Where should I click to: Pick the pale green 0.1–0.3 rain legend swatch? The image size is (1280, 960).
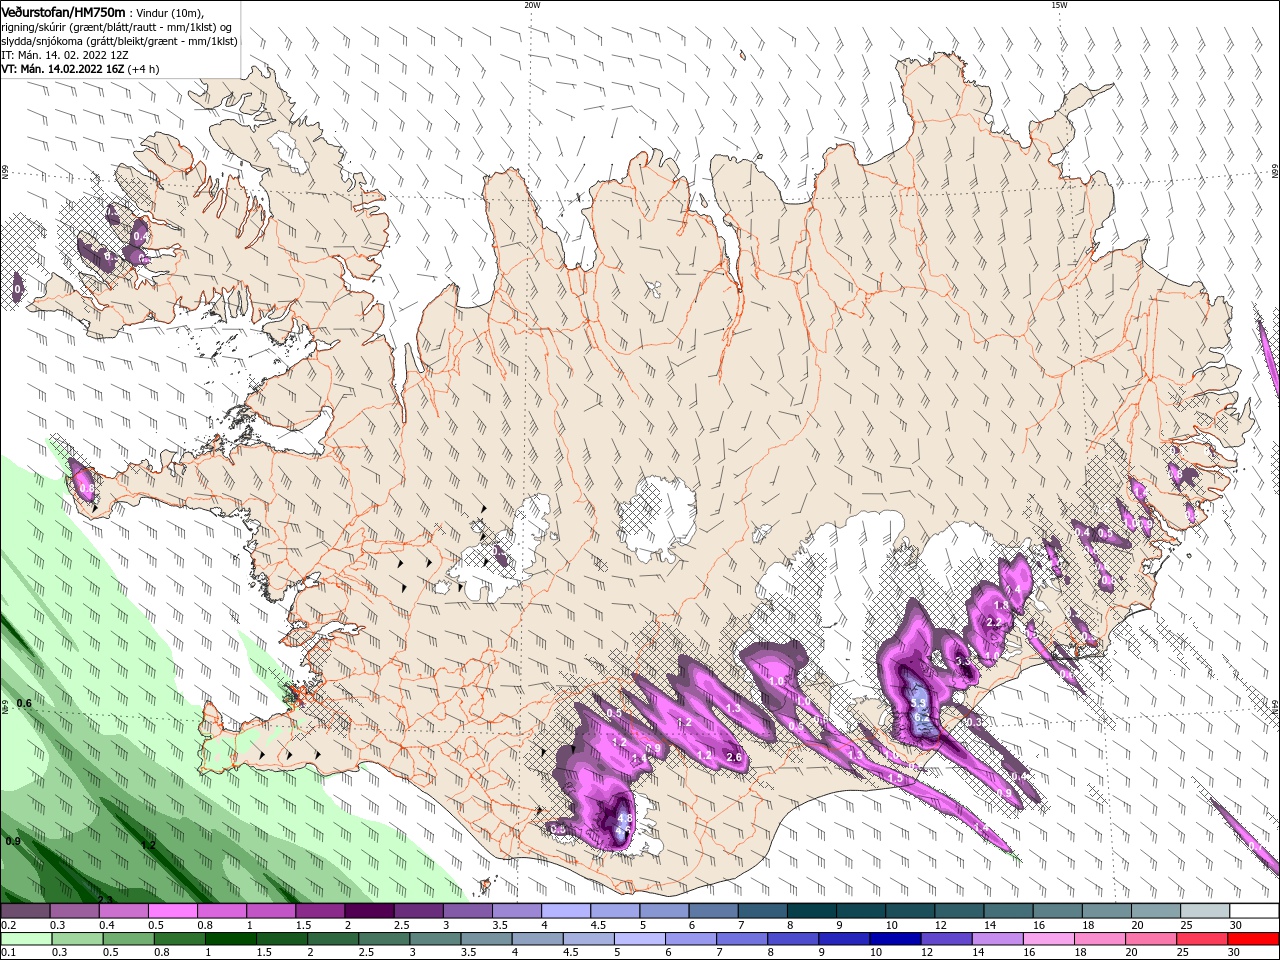[26, 939]
